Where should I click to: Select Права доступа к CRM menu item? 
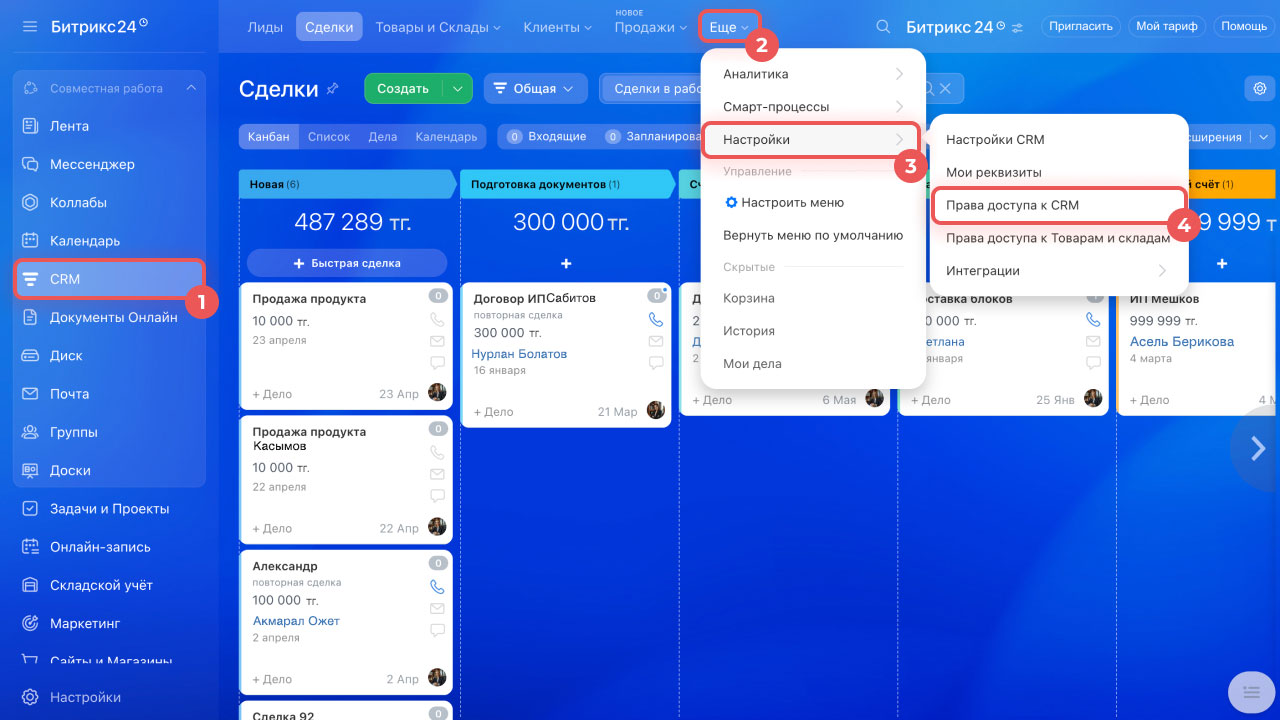click(1012, 205)
